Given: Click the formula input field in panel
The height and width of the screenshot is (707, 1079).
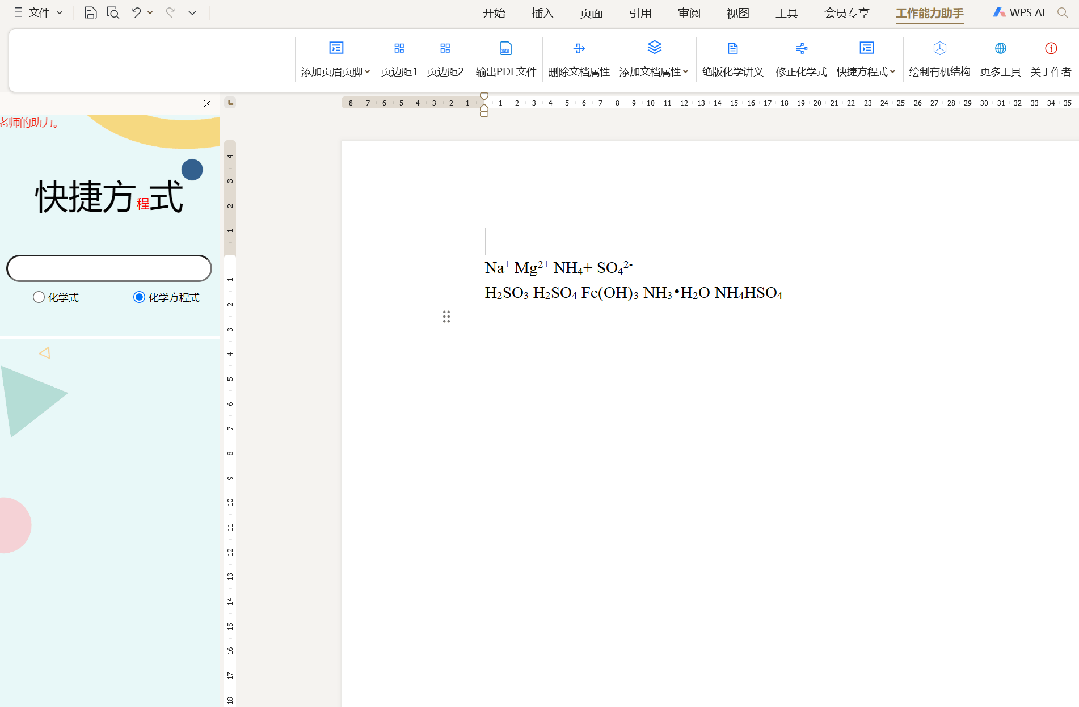Looking at the screenshot, I should (109, 268).
